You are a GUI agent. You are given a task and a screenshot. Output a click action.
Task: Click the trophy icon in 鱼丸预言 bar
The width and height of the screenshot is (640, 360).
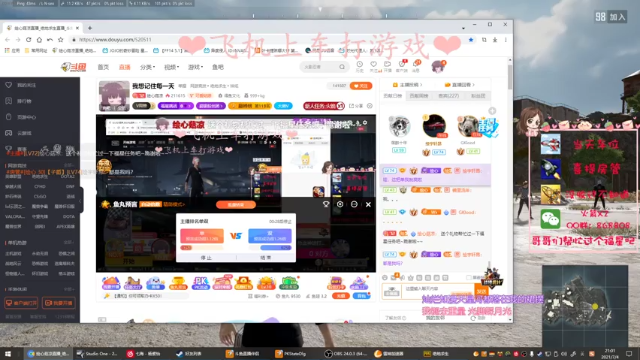pyautogui.click(x=326, y=204)
